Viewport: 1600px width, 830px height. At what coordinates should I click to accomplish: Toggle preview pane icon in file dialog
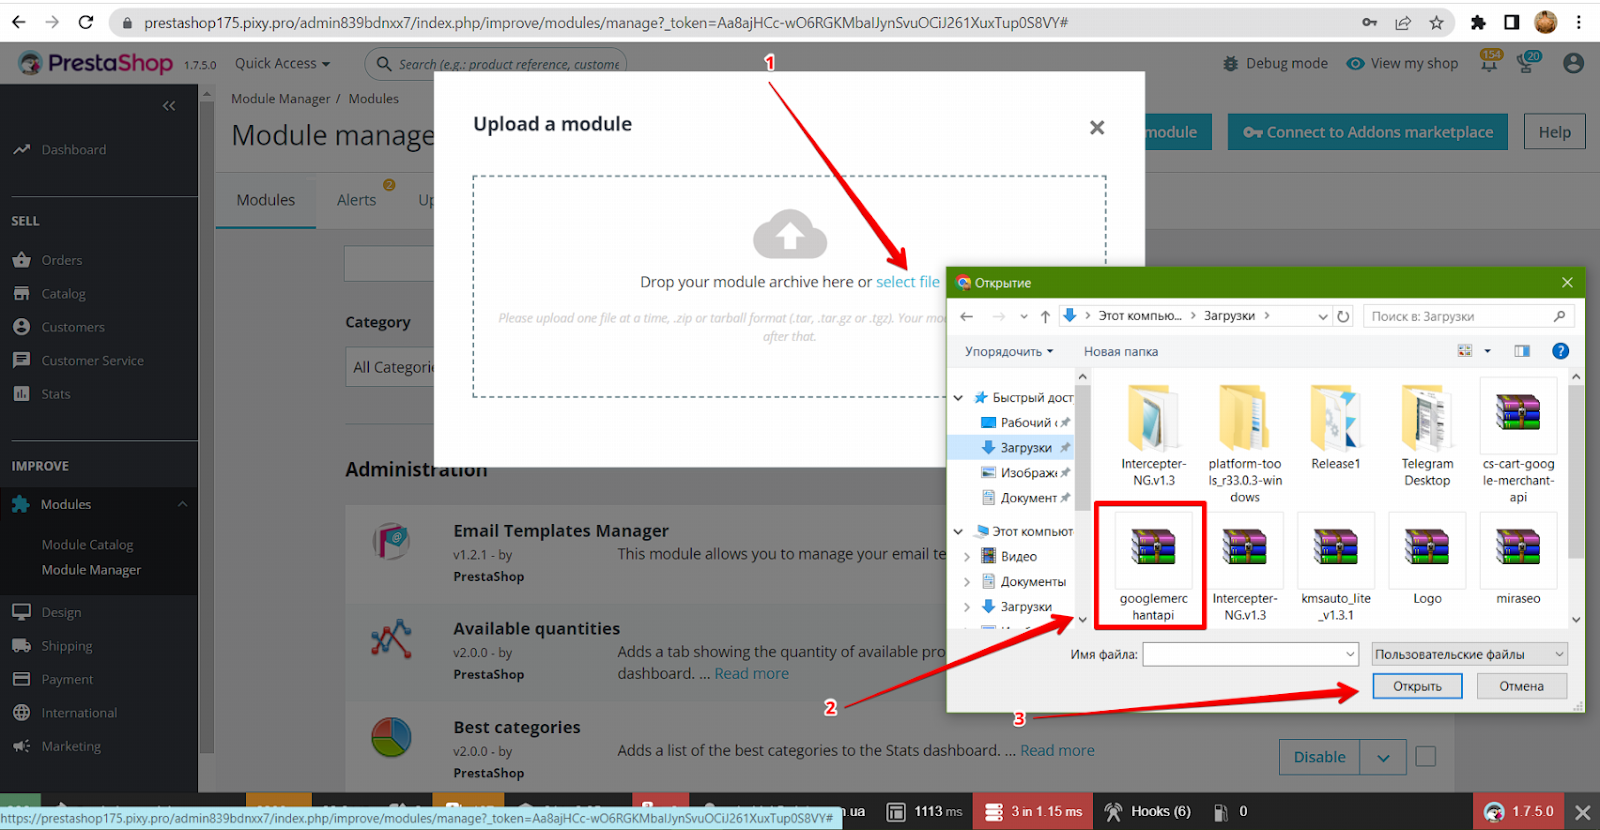click(1521, 351)
